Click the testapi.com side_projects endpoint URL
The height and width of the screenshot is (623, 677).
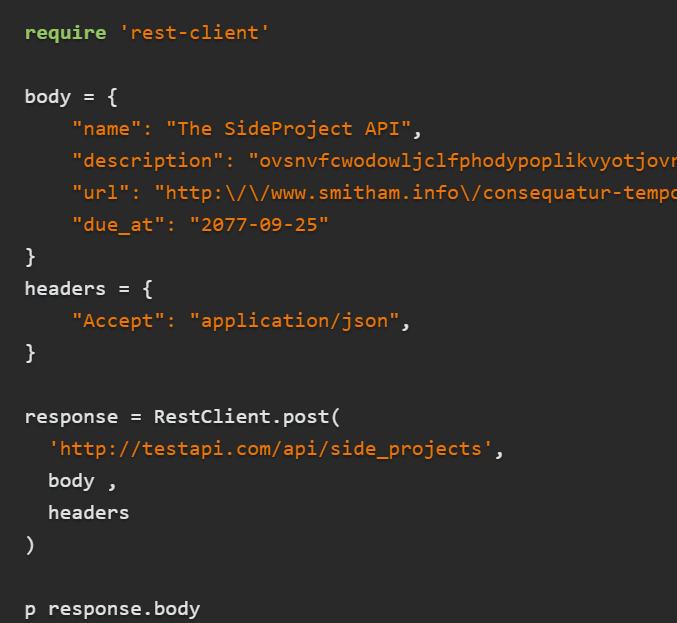(x=270, y=449)
